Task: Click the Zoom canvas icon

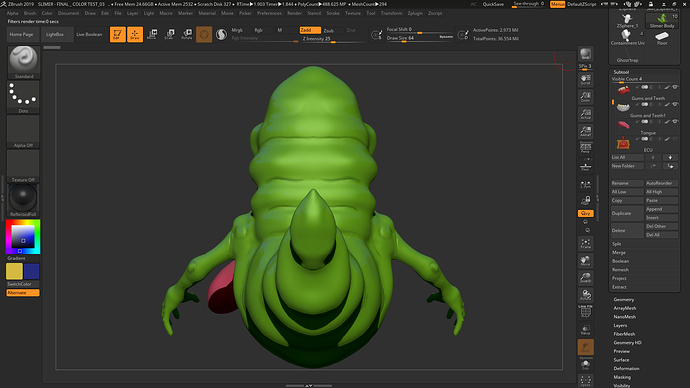Action: tap(585, 96)
